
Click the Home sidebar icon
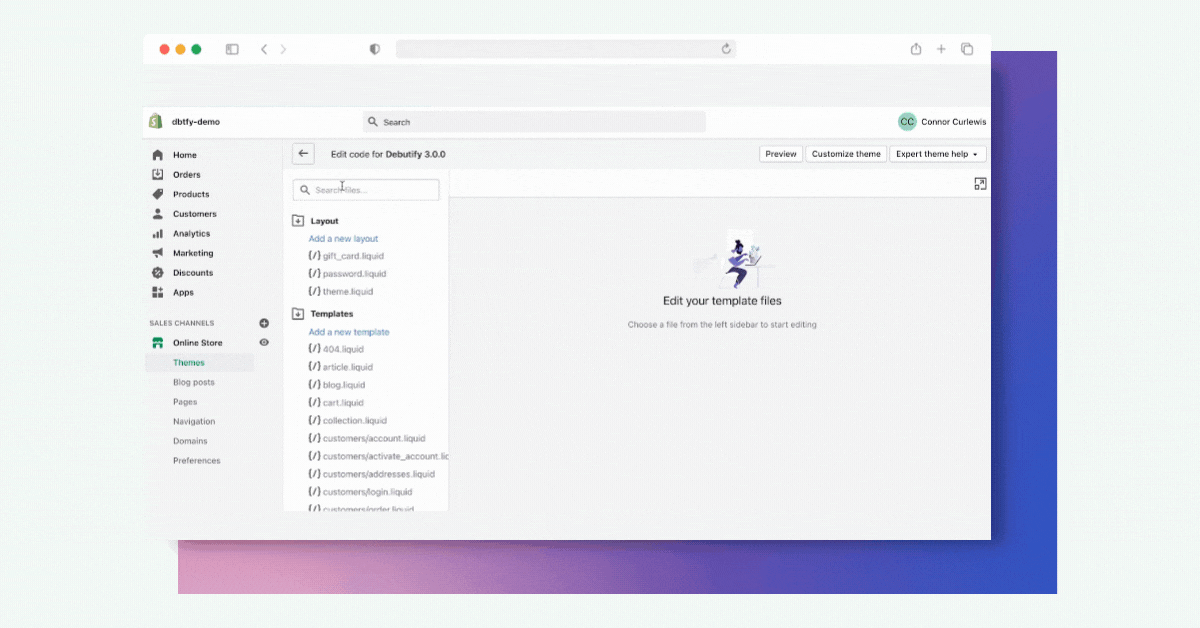point(158,155)
